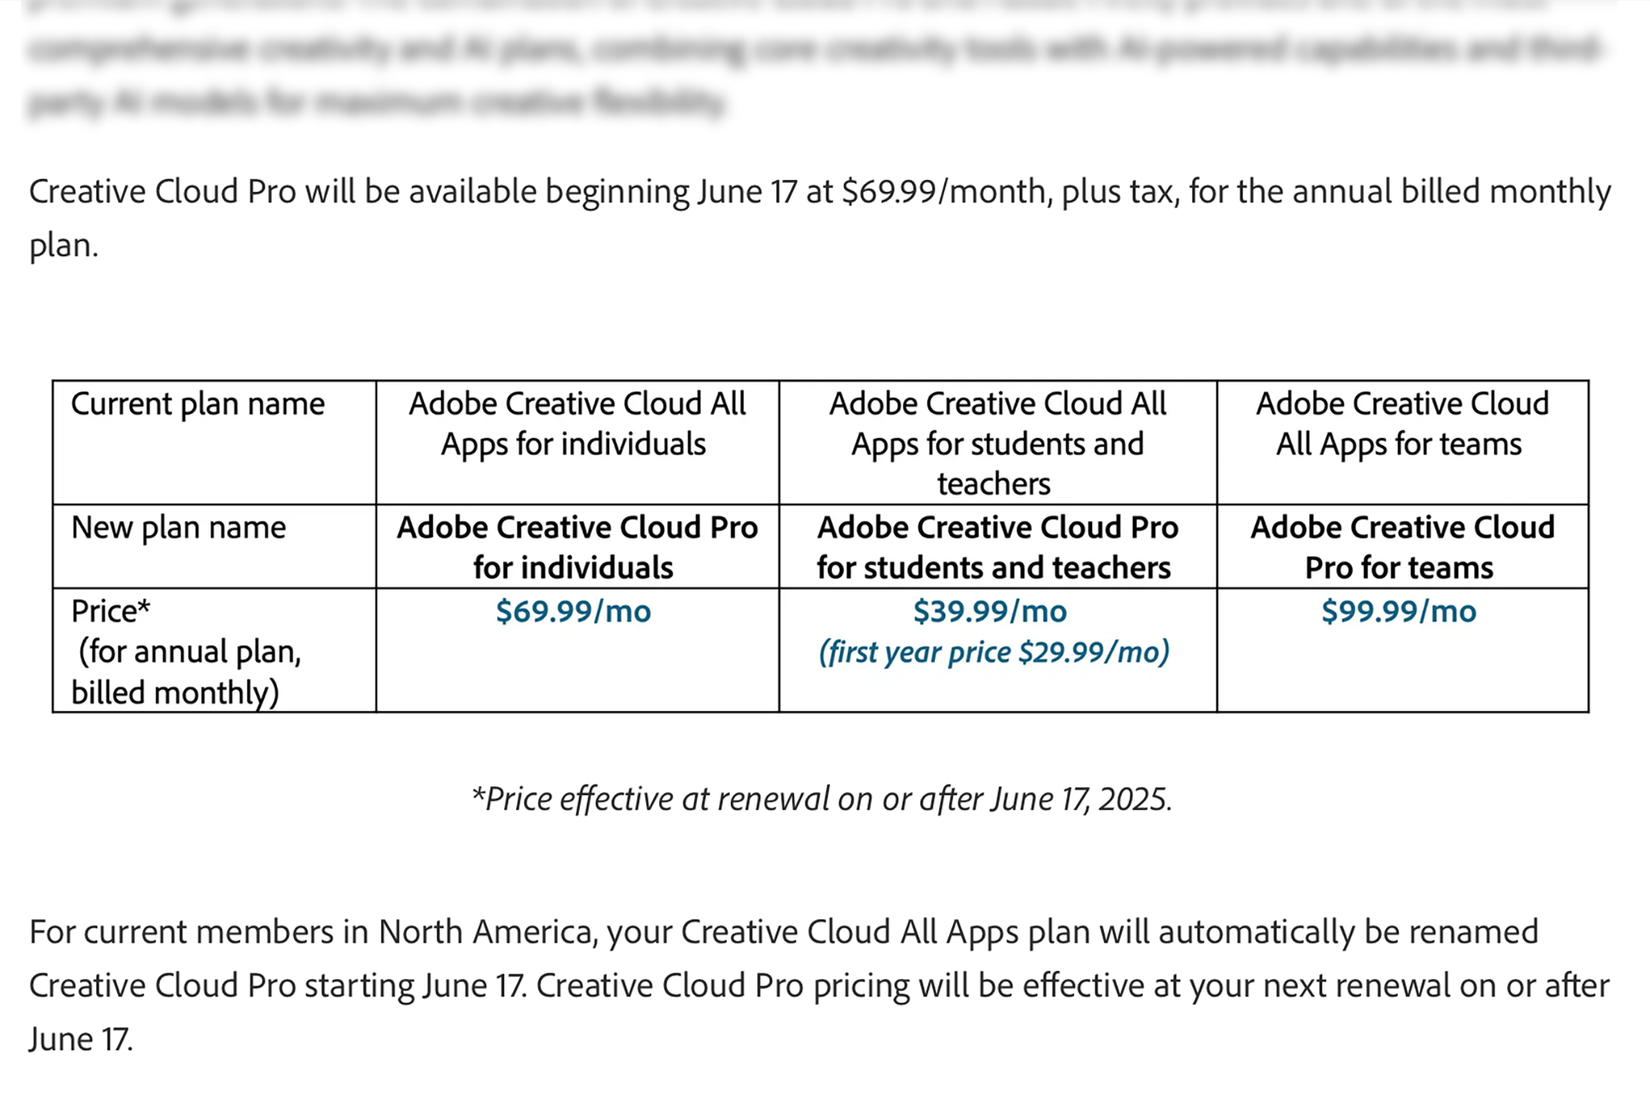The height and width of the screenshot is (1100, 1650).
Task: Click the "Price effective at renewal" footnote
Action: (821, 799)
